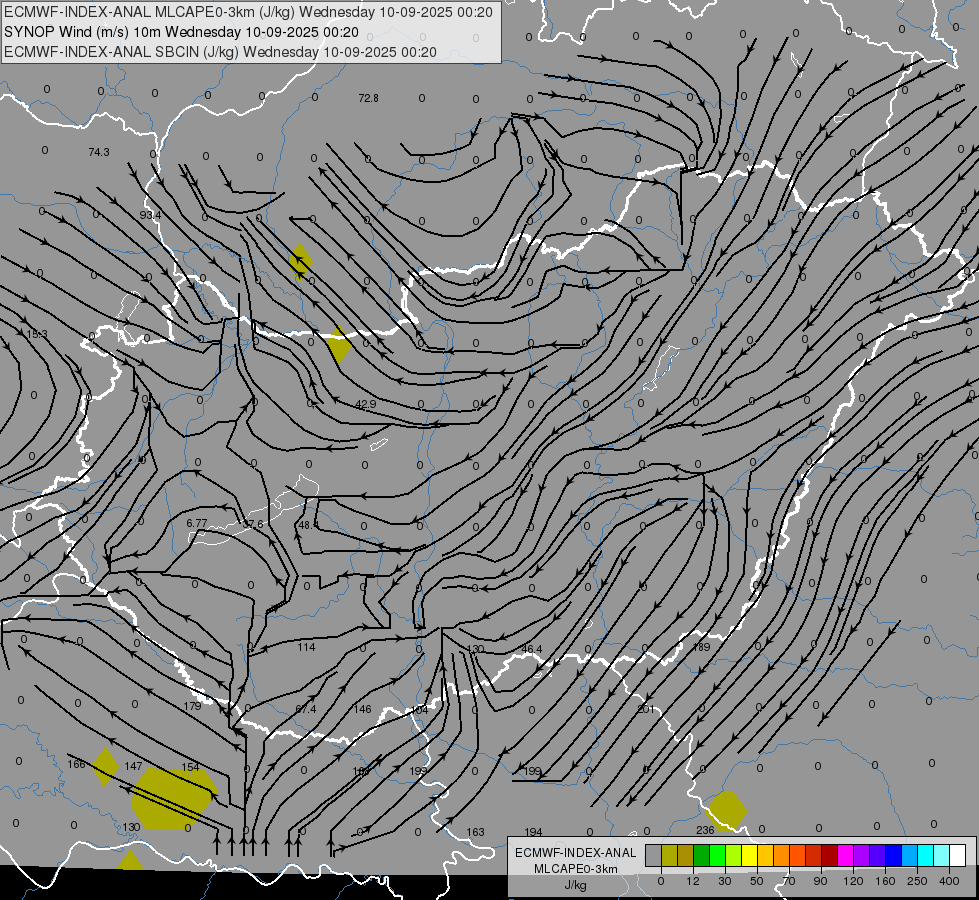The image size is (979, 900).
Task: Click the map value 93.4
Action: coord(150,215)
